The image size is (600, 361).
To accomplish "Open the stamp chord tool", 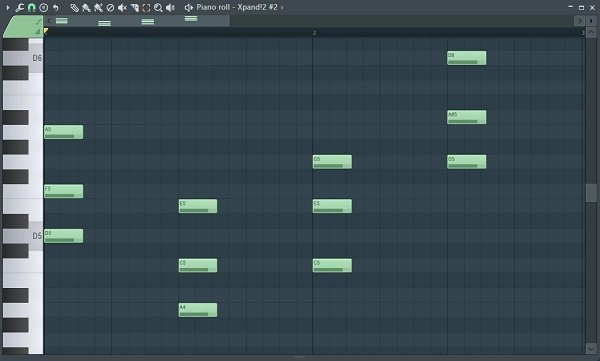I will click(x=44, y=7).
